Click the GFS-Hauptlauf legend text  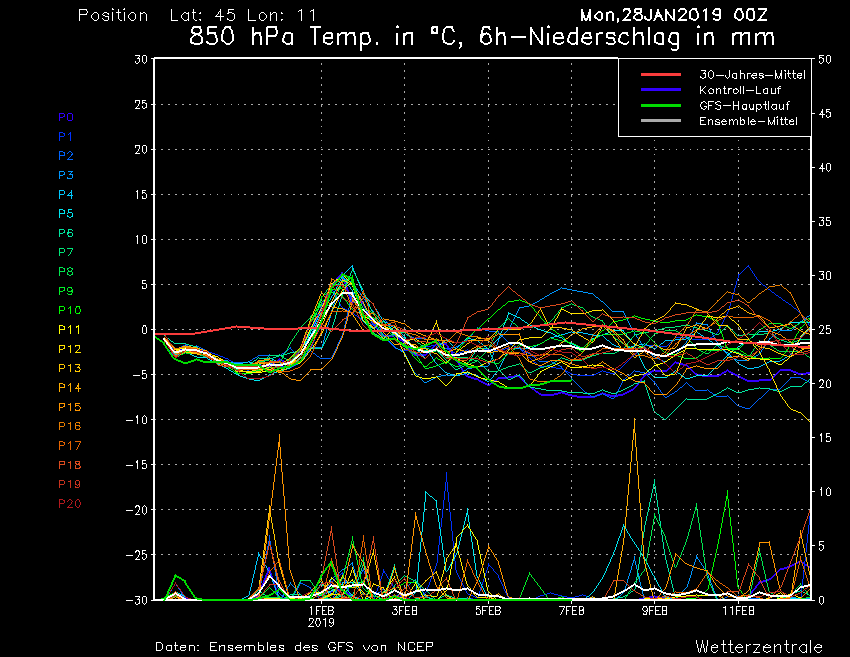point(744,106)
